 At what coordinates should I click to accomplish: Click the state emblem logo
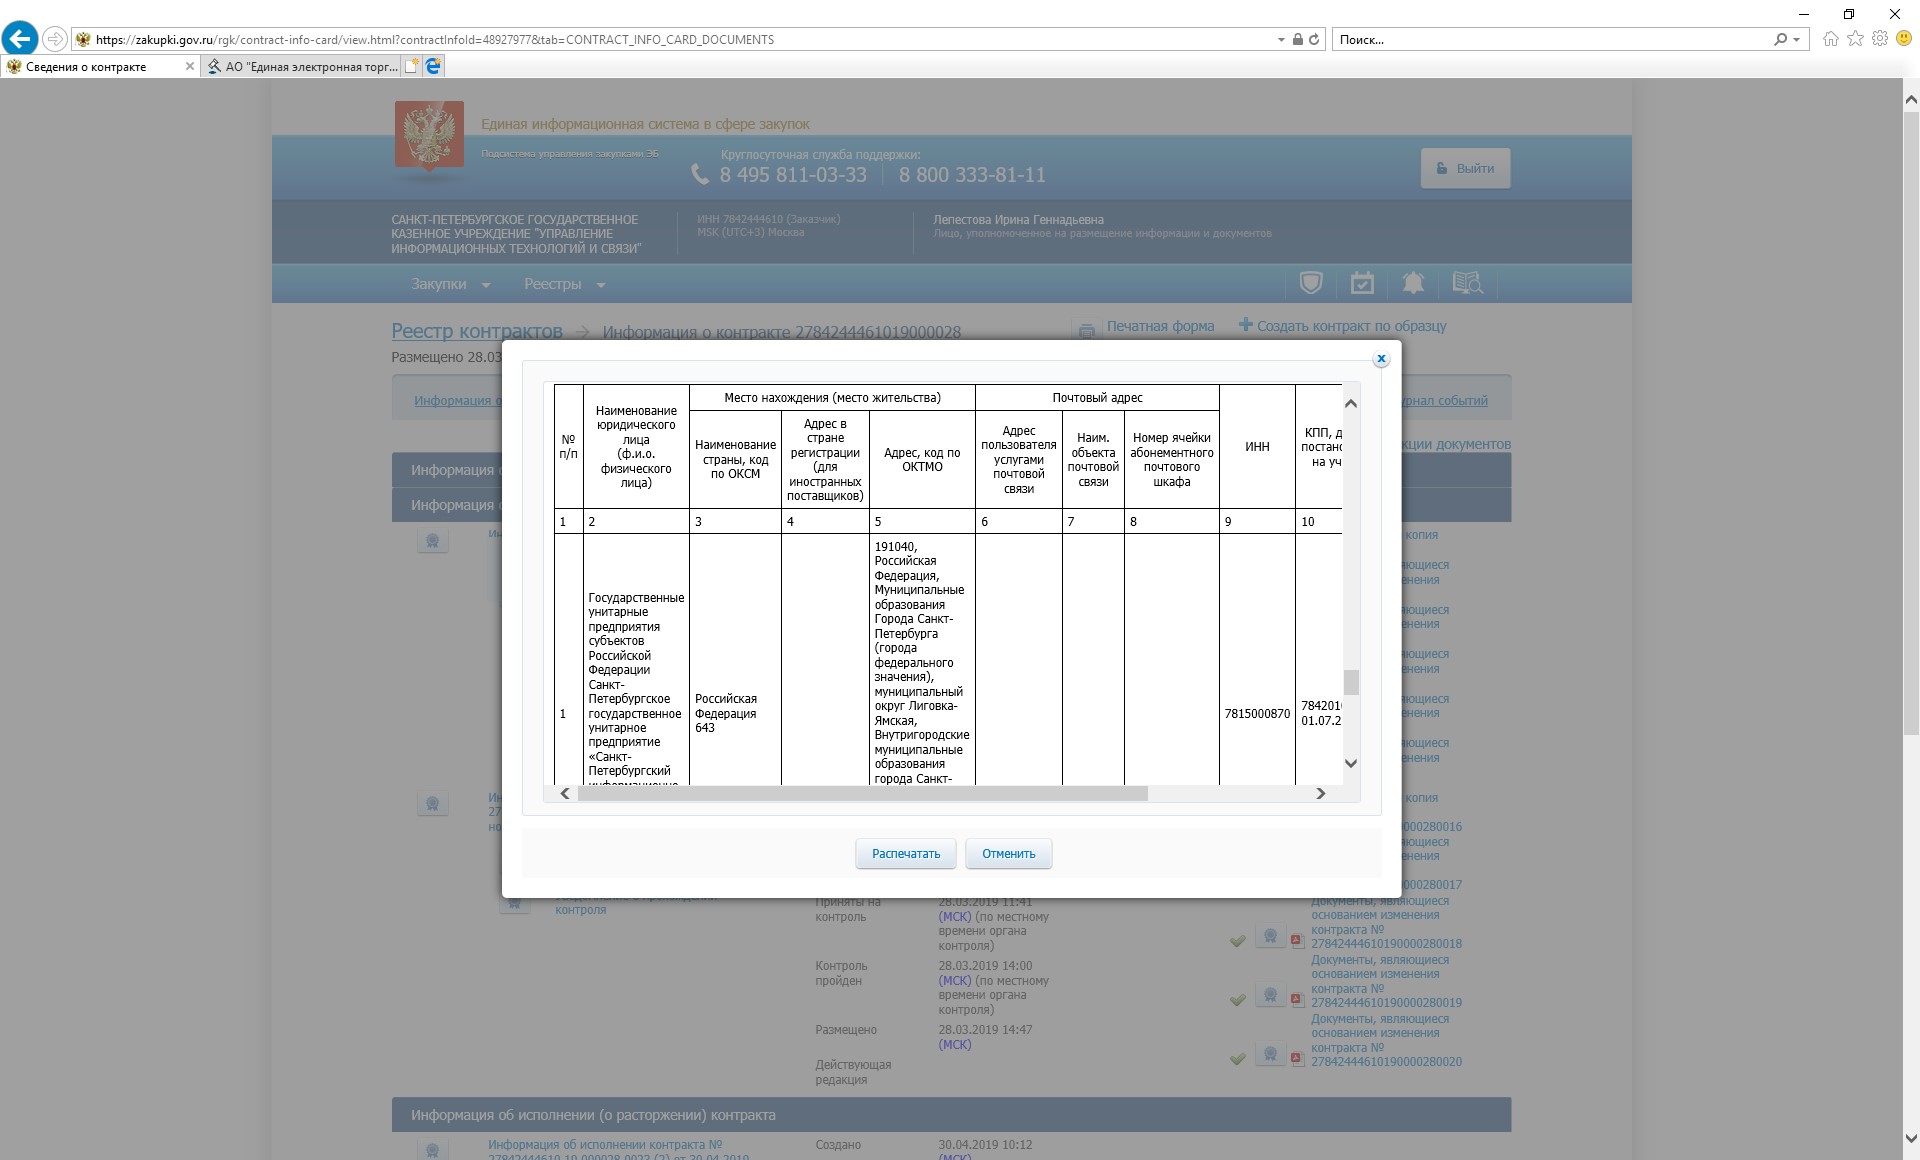(429, 135)
